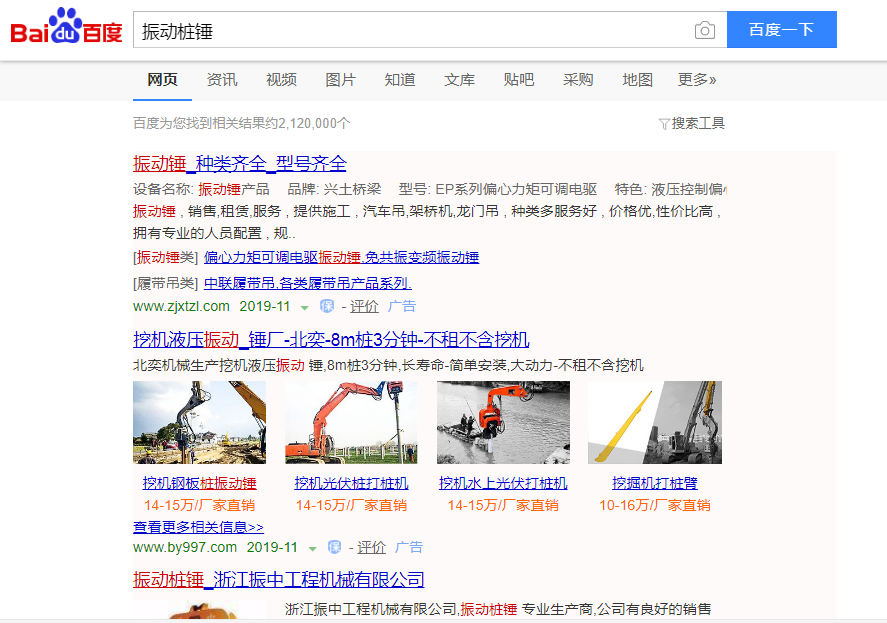
Task: Open the 挖机光伏桩打桩机 thumbnail image
Action: (351, 422)
